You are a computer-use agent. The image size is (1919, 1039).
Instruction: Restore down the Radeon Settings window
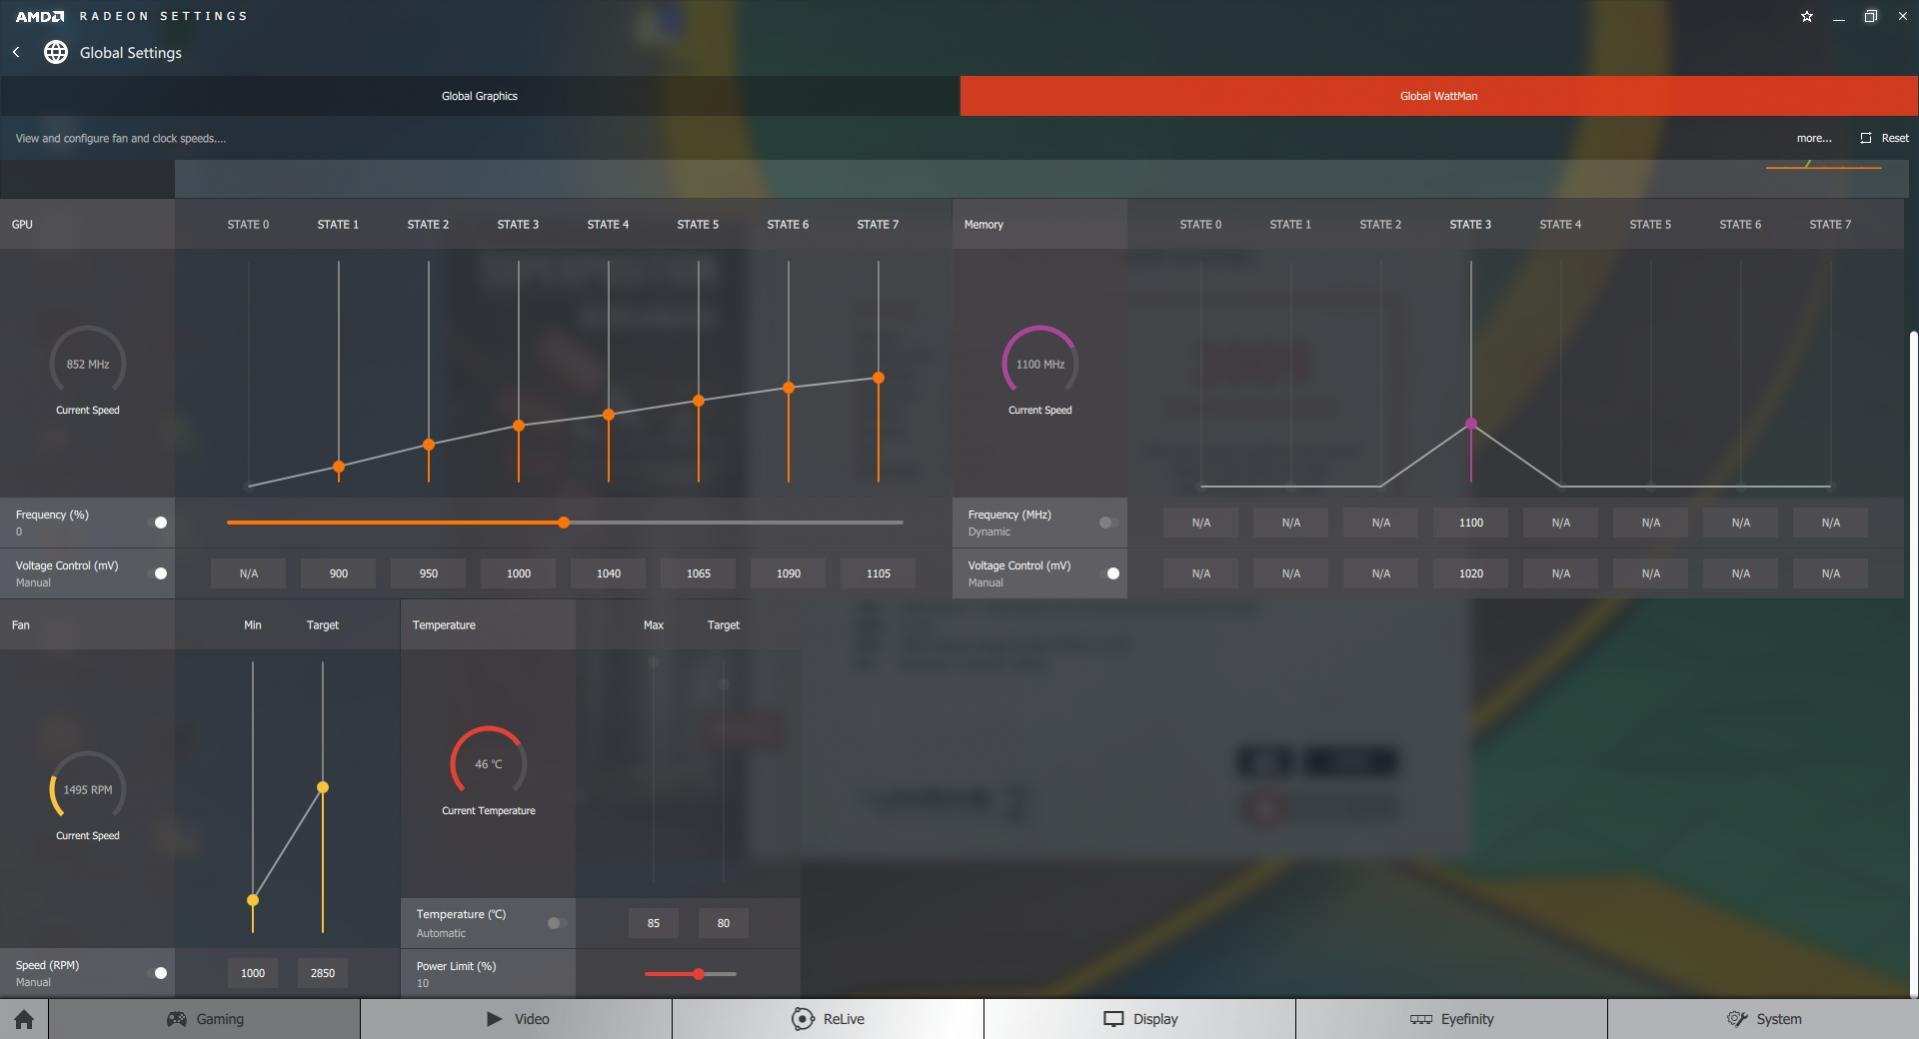pos(1870,16)
